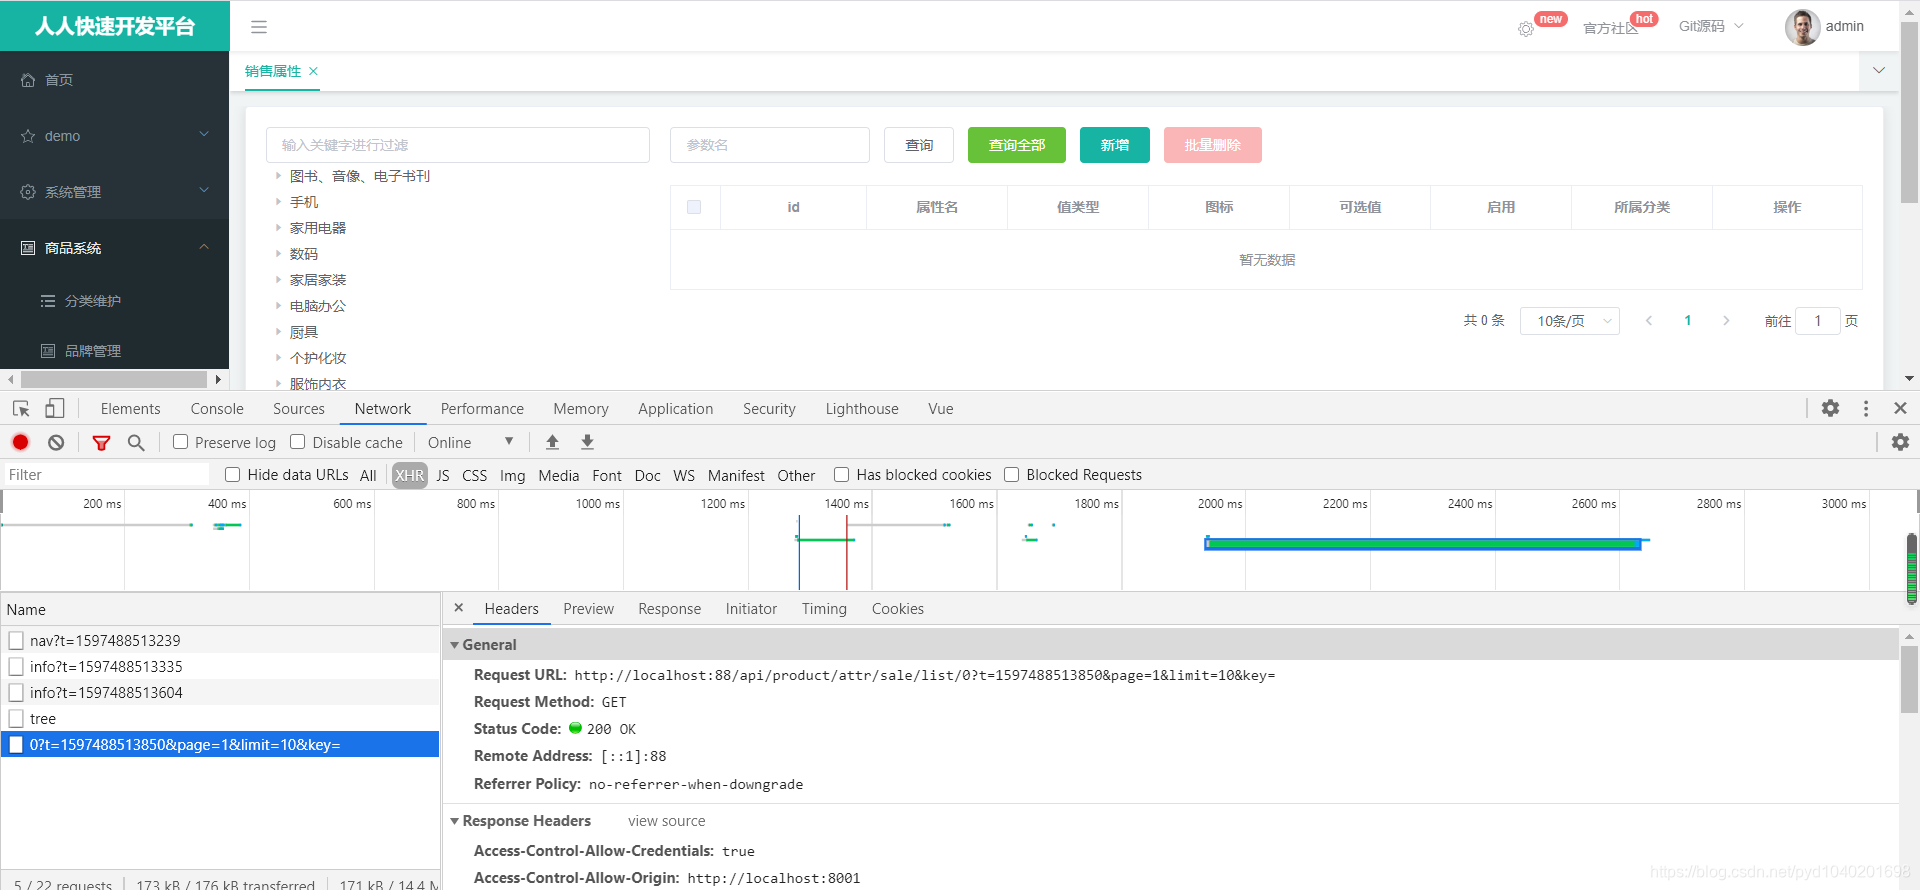Image resolution: width=1920 pixels, height=890 pixels.
Task: Toggle the device toolbar icon
Action: pos(55,408)
